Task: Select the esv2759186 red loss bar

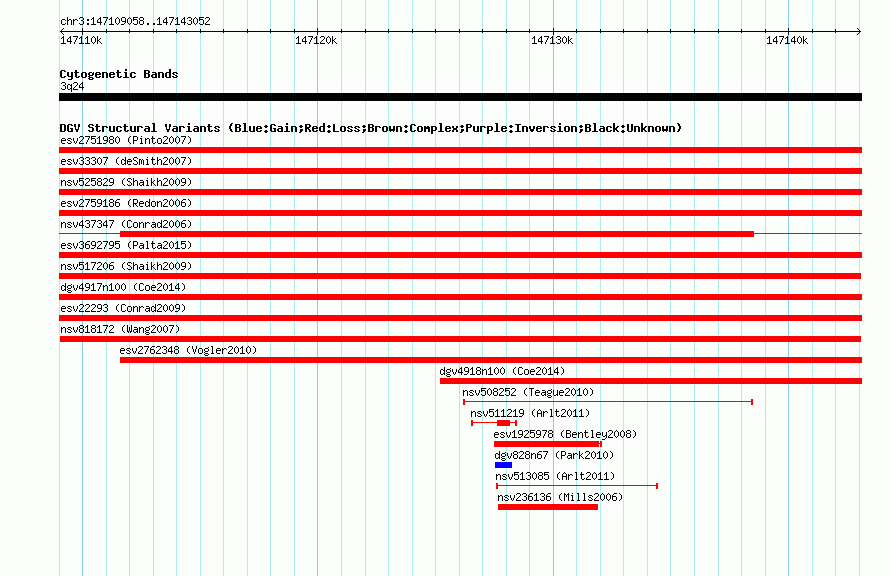Action: click(x=460, y=213)
